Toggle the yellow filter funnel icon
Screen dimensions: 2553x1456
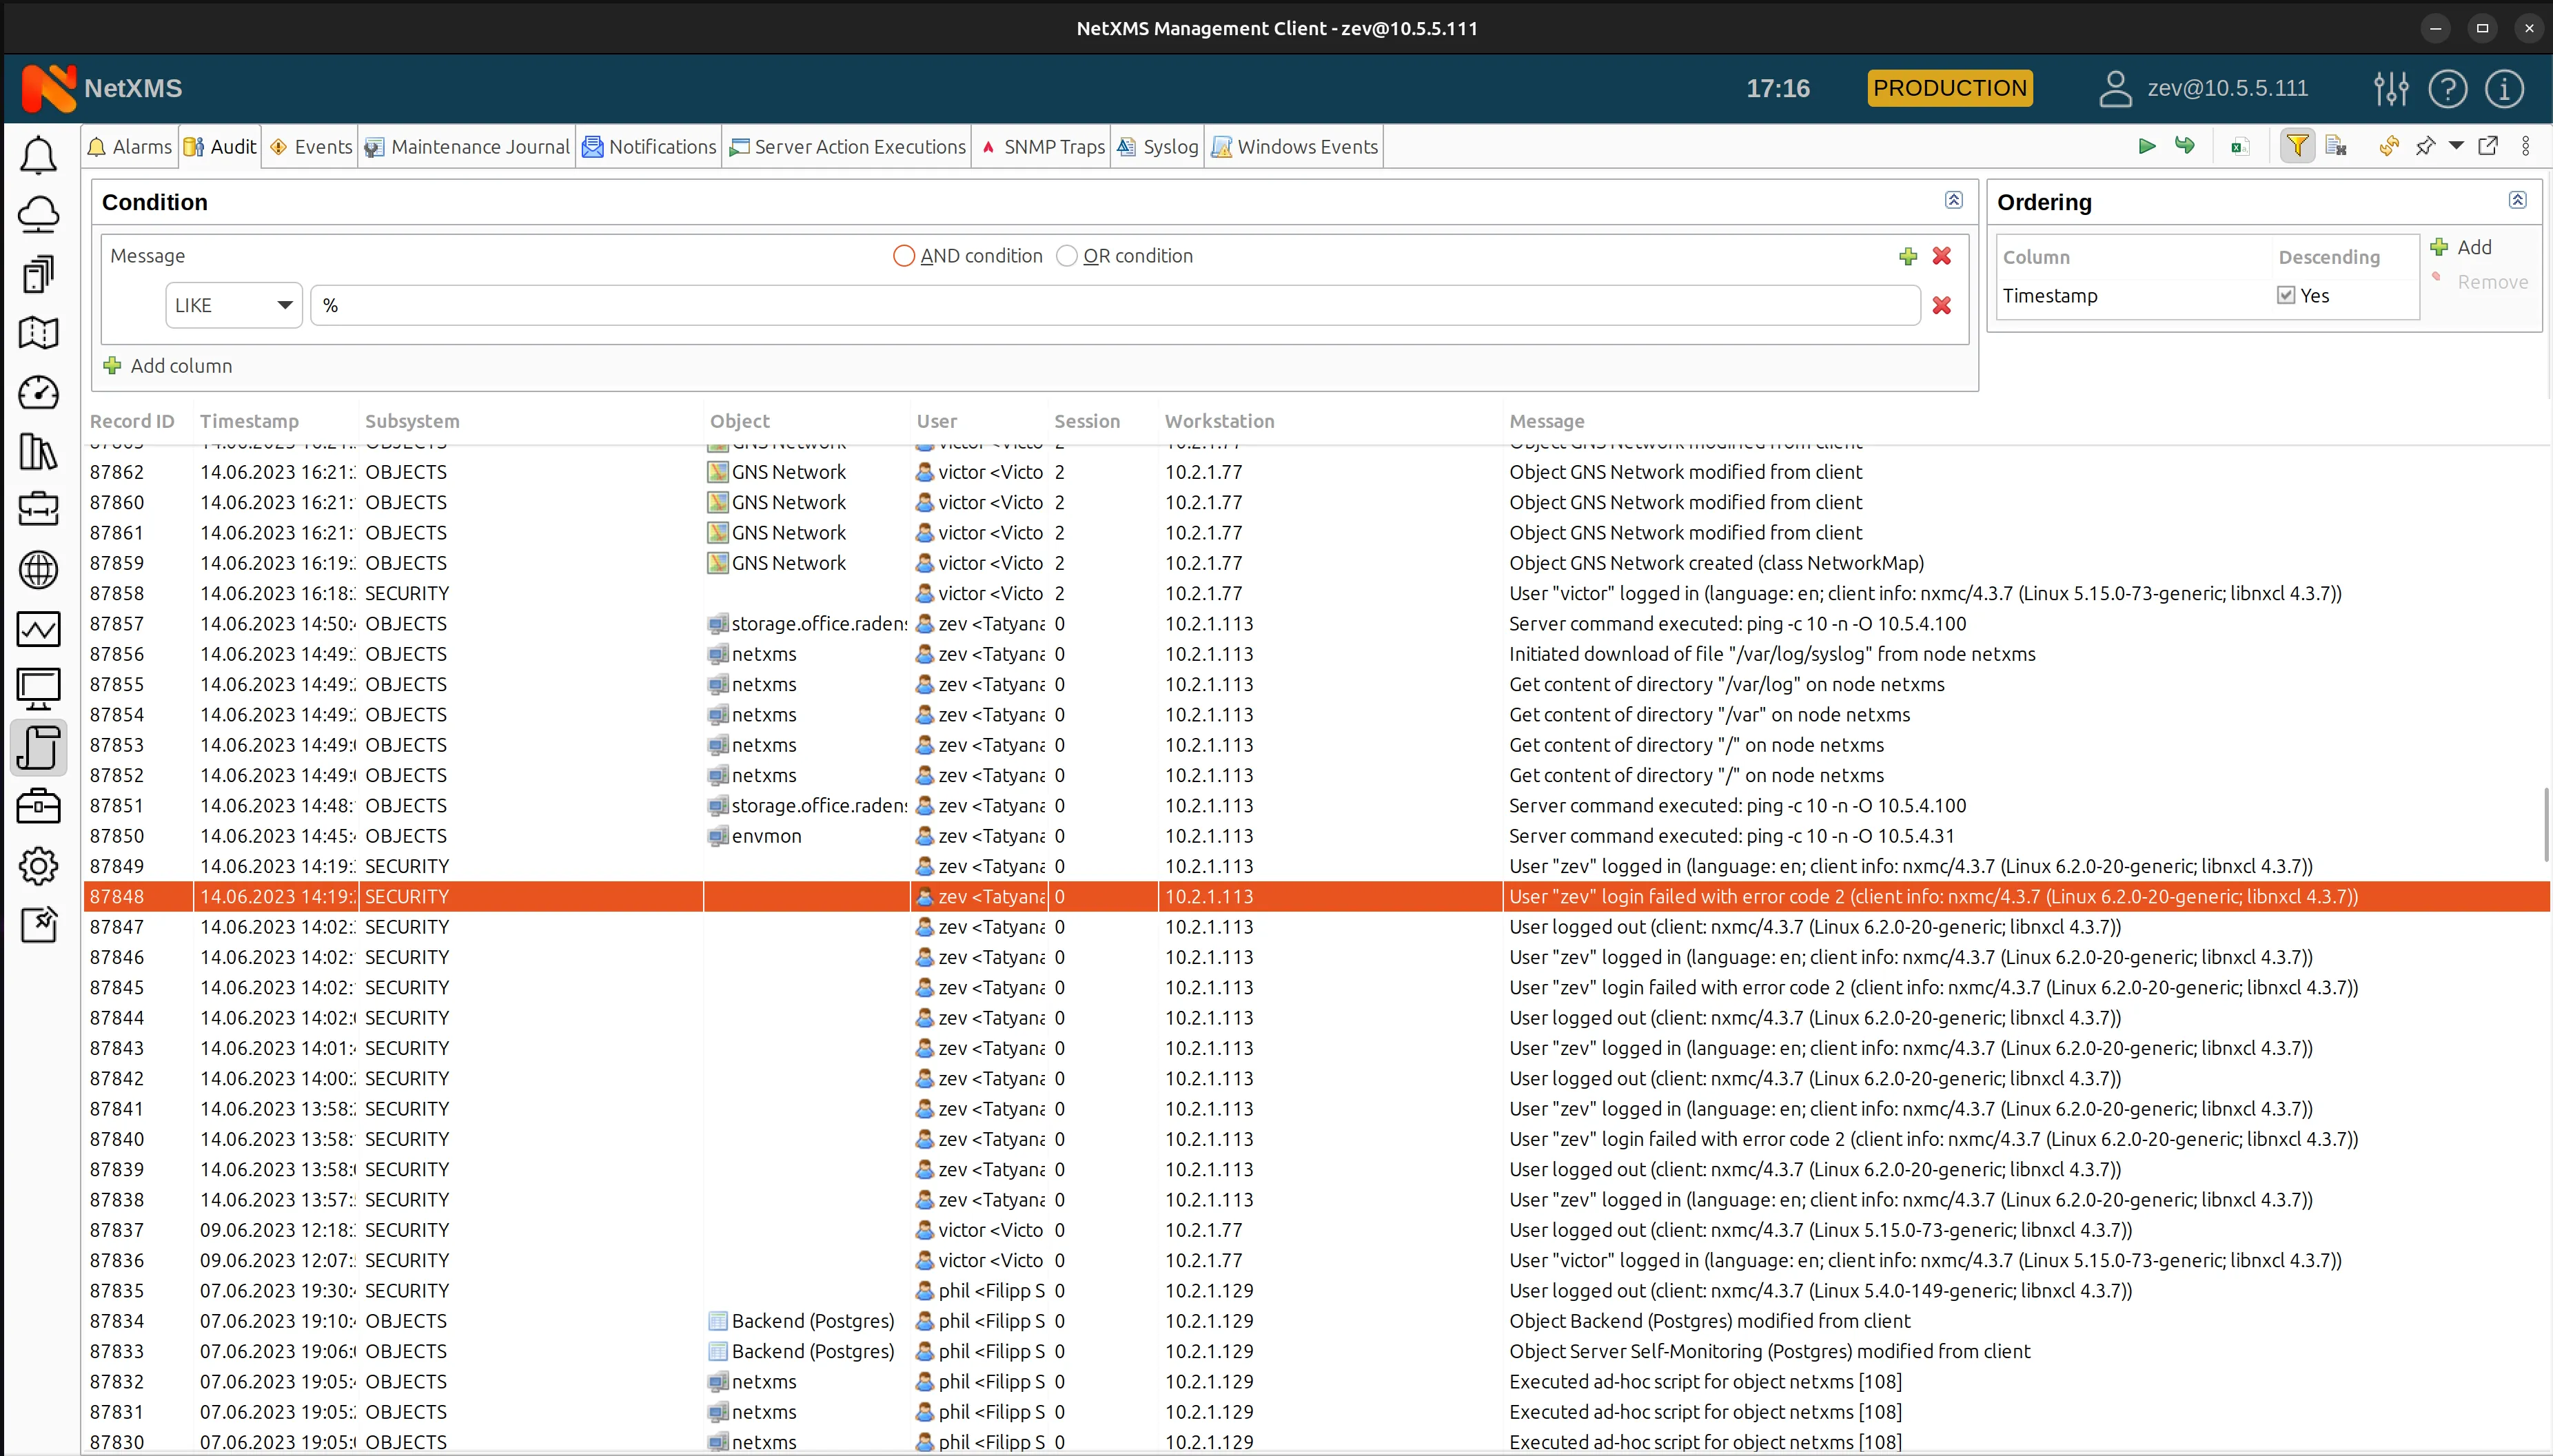pyautogui.click(x=2297, y=147)
